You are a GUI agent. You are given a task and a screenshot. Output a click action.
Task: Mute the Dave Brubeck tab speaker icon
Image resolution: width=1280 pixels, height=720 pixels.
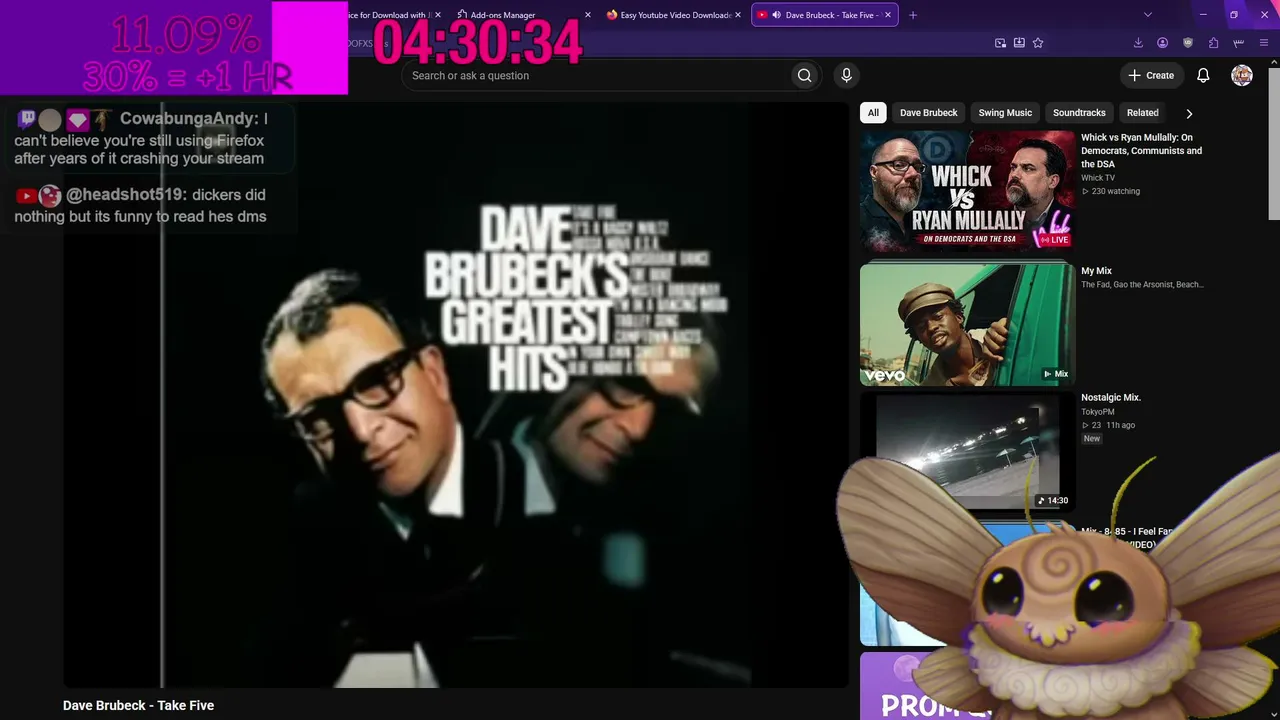776,15
